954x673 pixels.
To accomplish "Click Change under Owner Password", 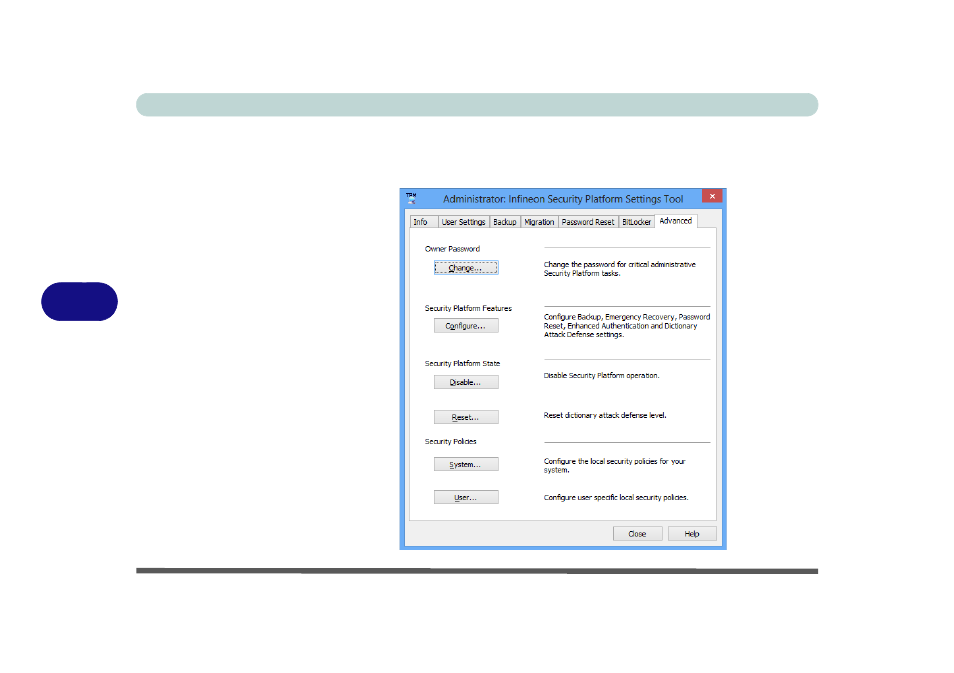I will (466, 268).
